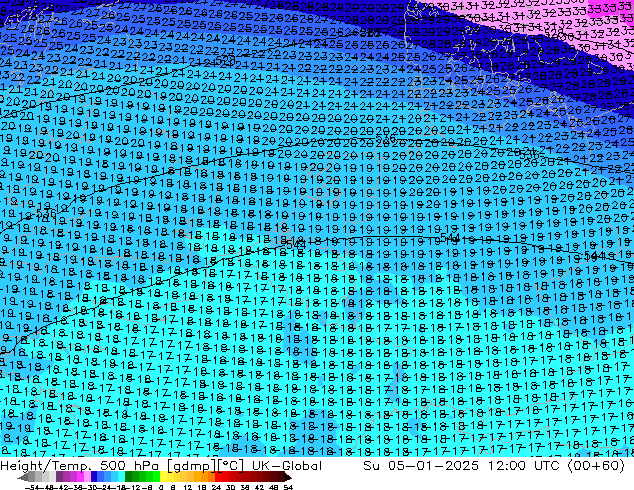634x490 pixels.
Task: Click the dark blue swatch in the color scale
Action: coord(94,477)
